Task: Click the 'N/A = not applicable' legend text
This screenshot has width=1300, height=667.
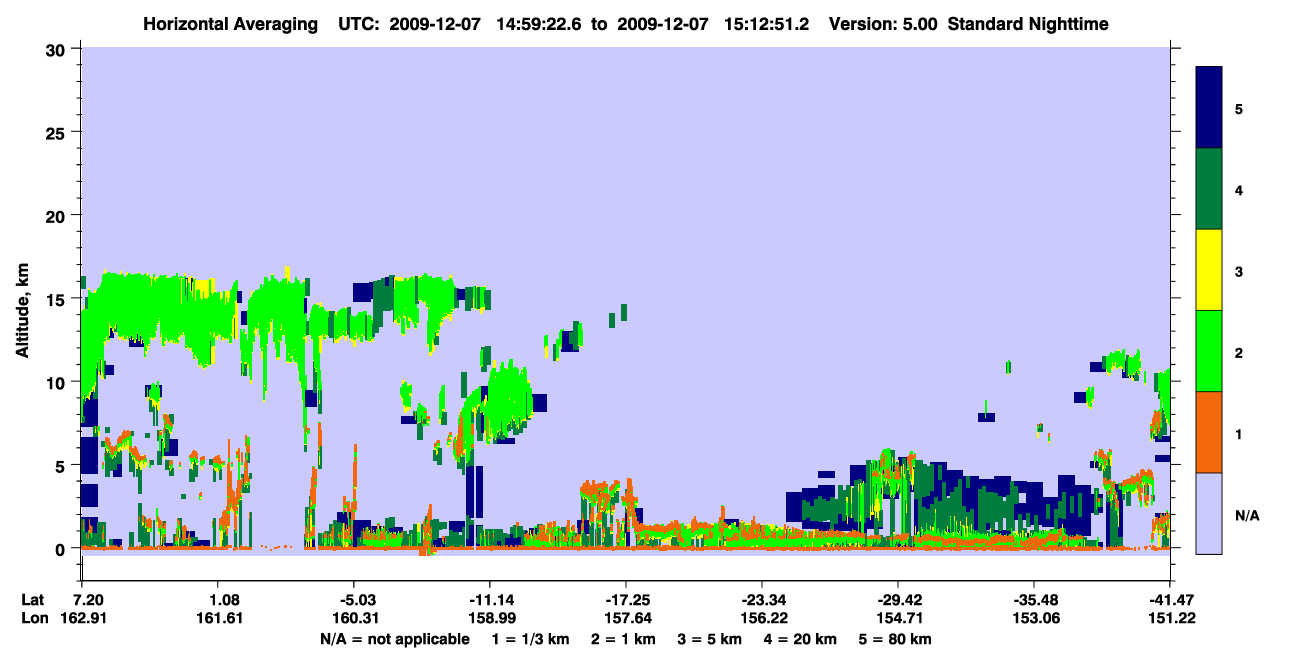Action: coord(394,638)
